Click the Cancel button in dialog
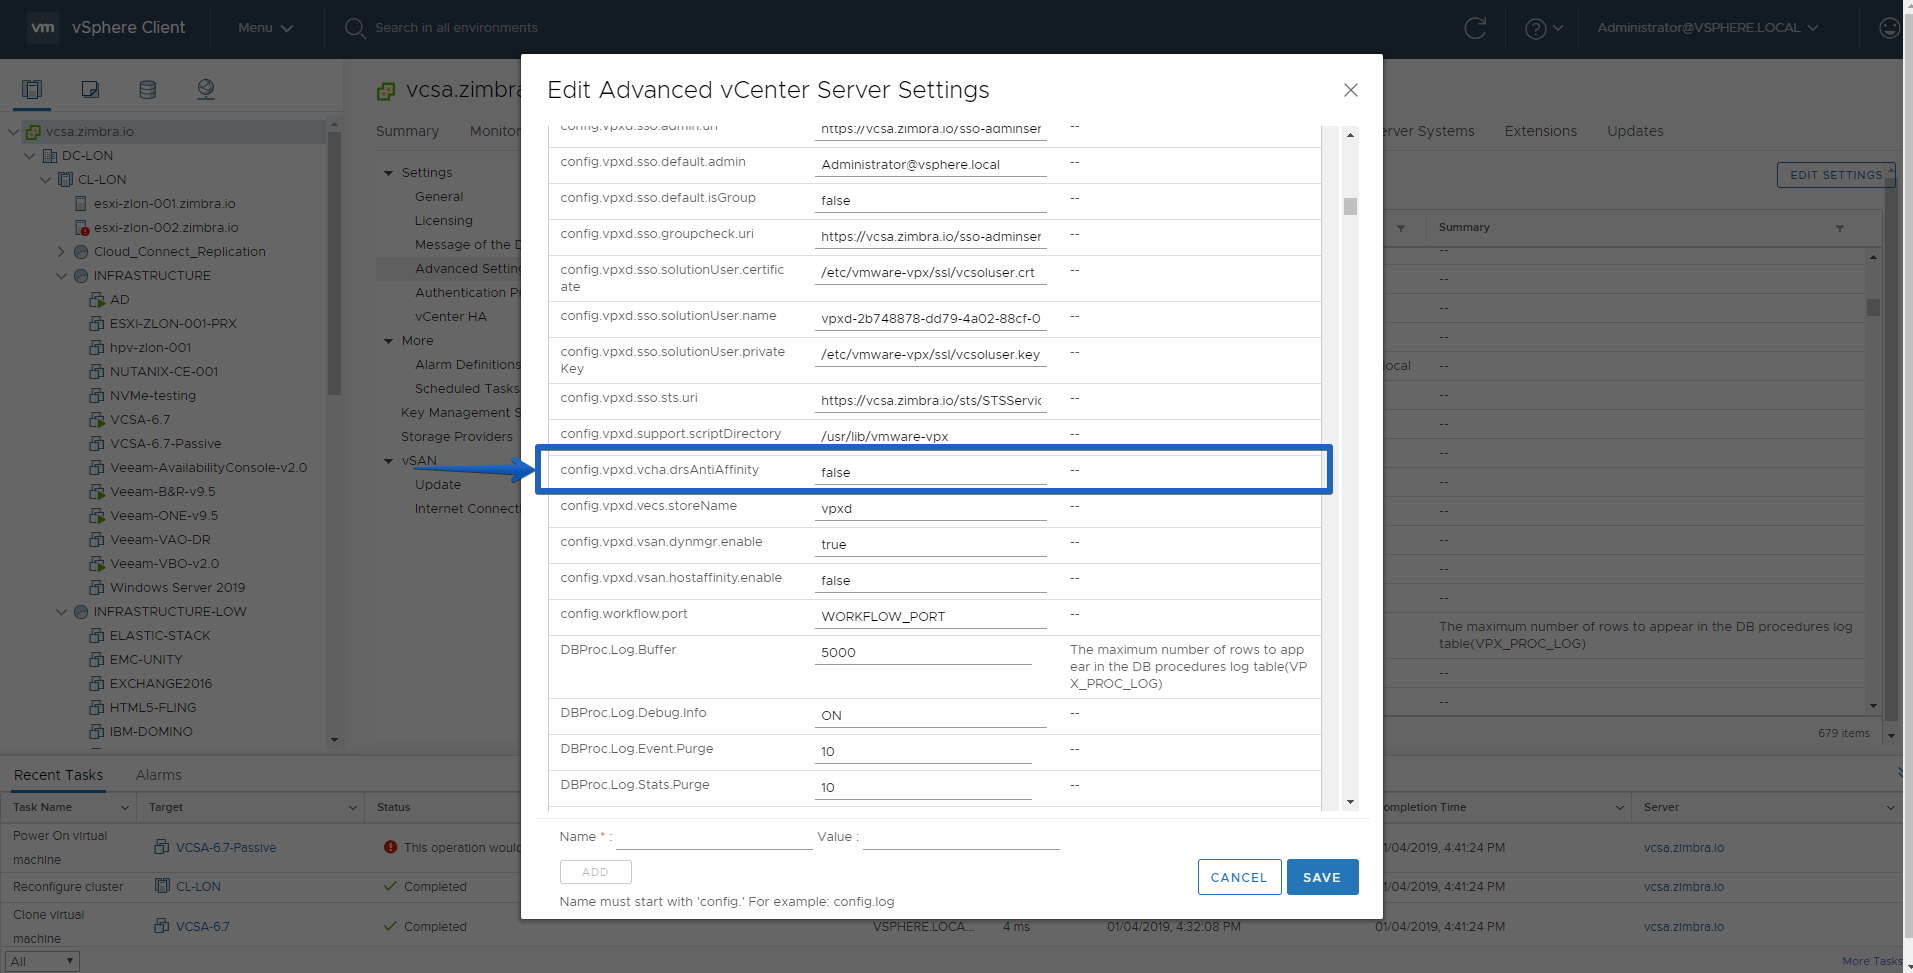The image size is (1913, 973). point(1239,877)
